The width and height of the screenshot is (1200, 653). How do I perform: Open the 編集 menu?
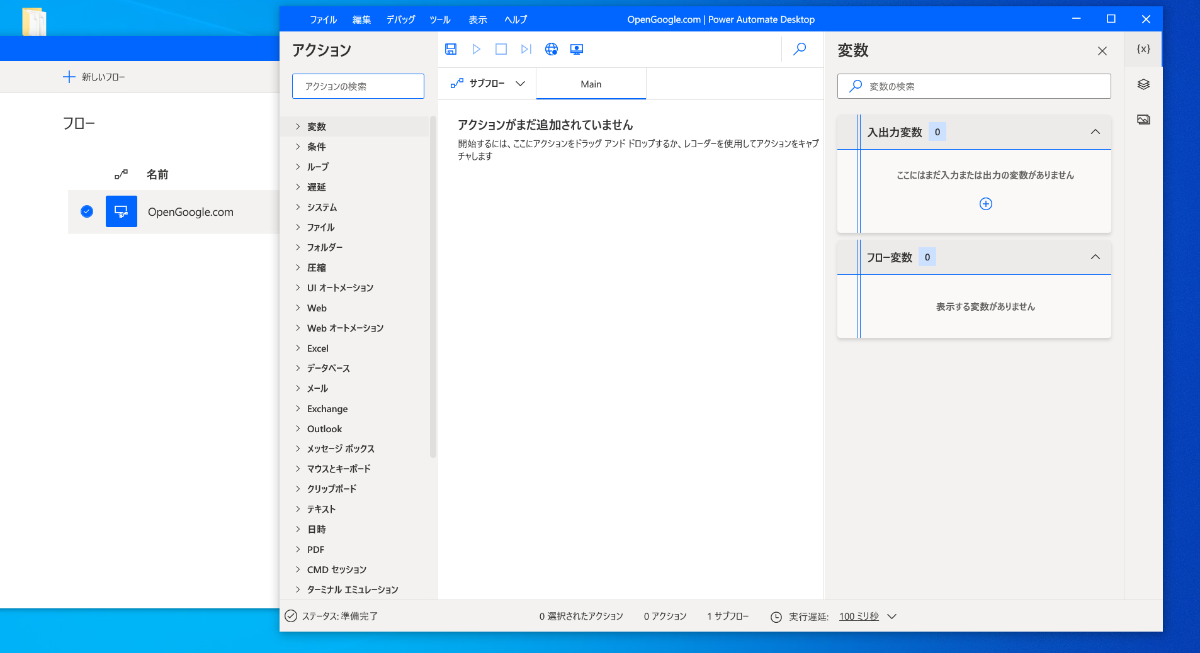tap(362, 19)
